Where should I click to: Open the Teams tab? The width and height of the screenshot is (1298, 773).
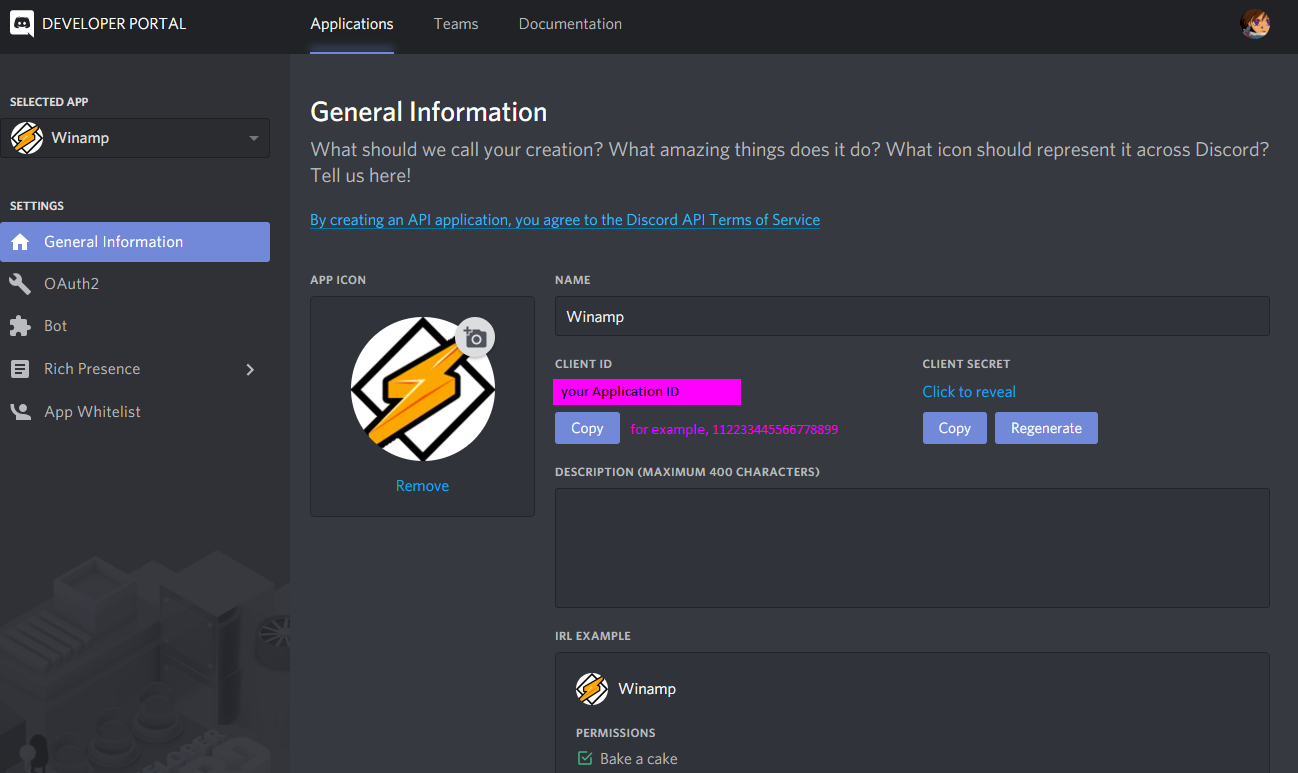456,24
